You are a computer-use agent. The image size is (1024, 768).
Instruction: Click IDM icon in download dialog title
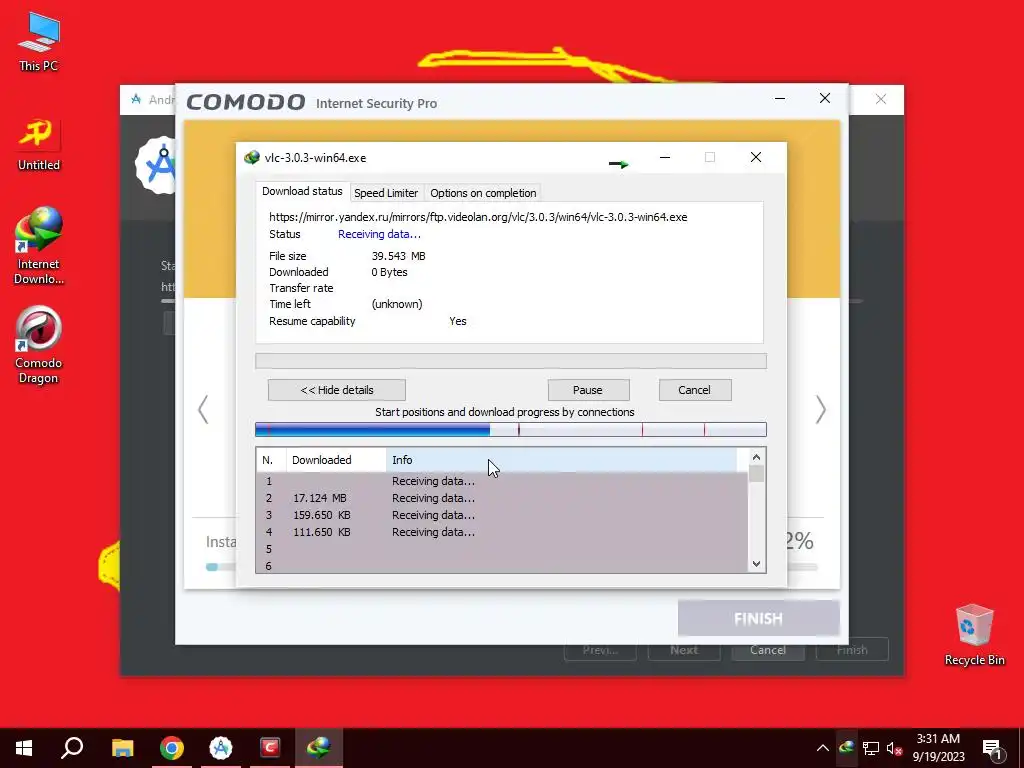251,157
